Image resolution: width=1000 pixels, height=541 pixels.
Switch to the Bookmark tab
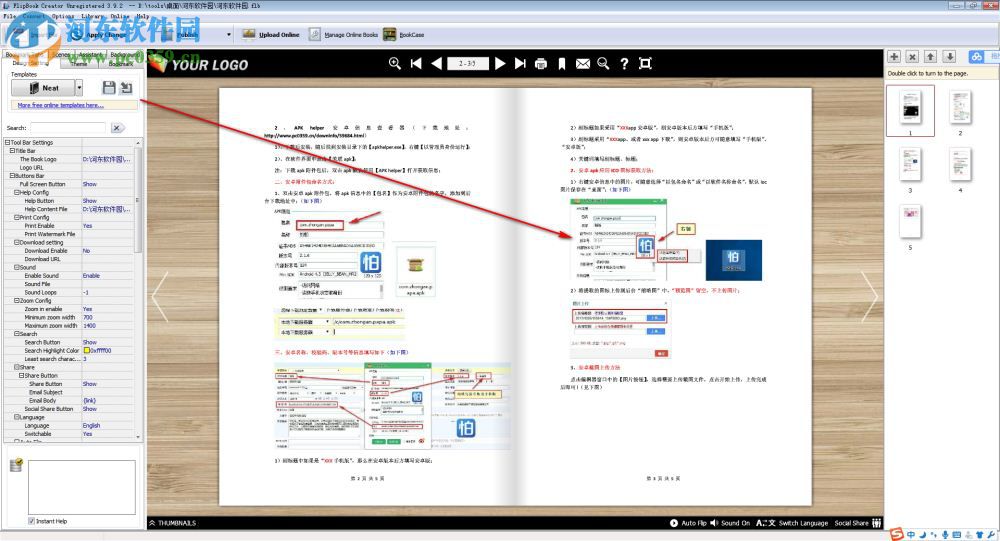[121, 64]
